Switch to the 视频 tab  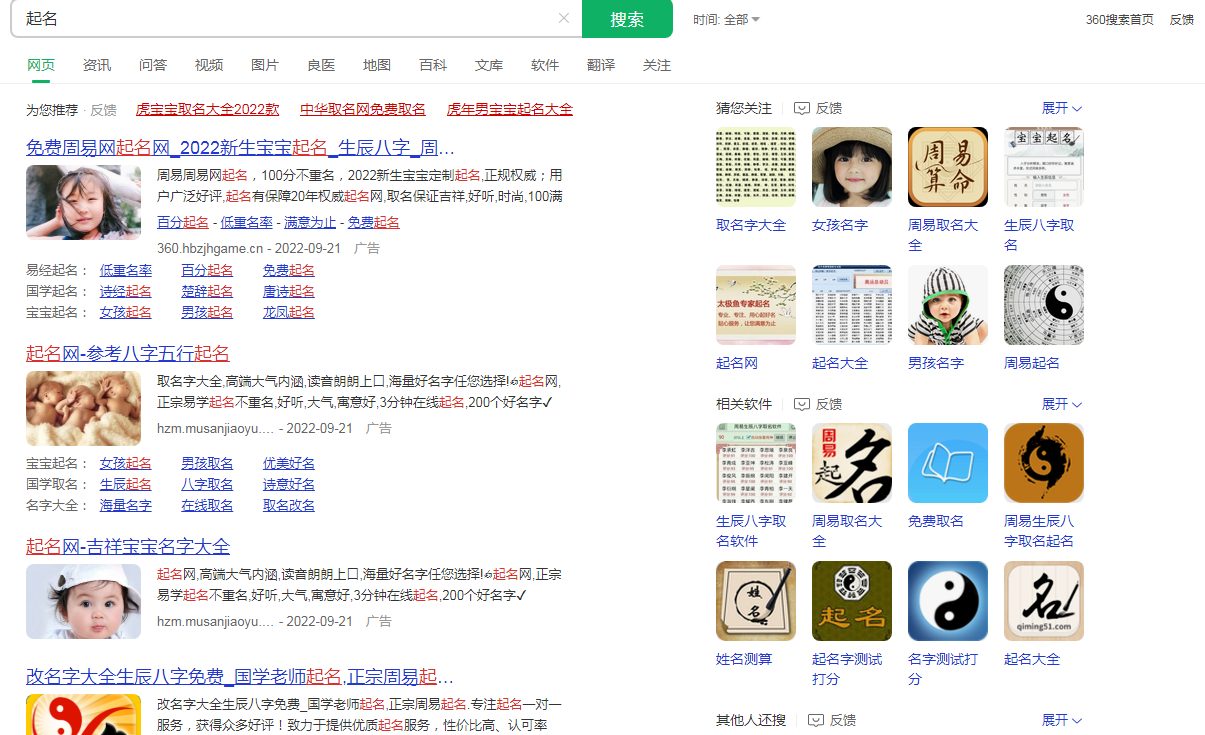pos(209,65)
